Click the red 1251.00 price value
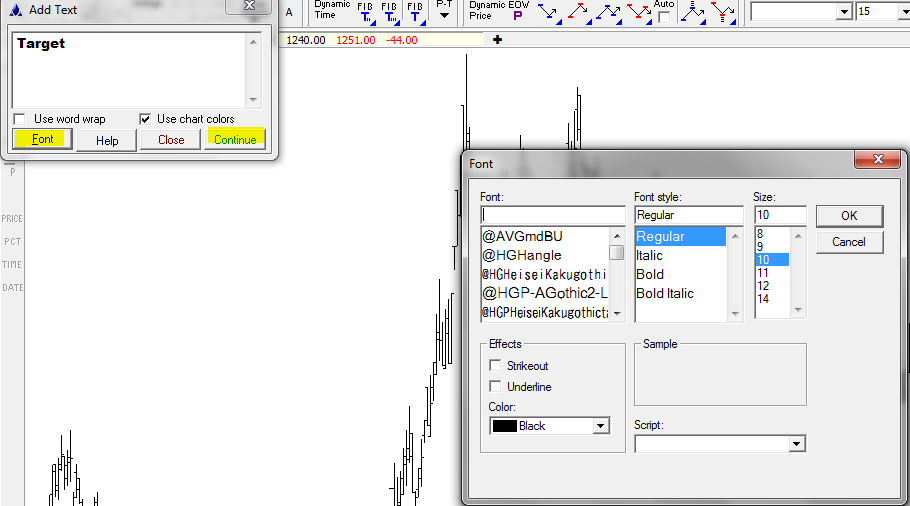The image size is (910, 506). click(x=356, y=40)
